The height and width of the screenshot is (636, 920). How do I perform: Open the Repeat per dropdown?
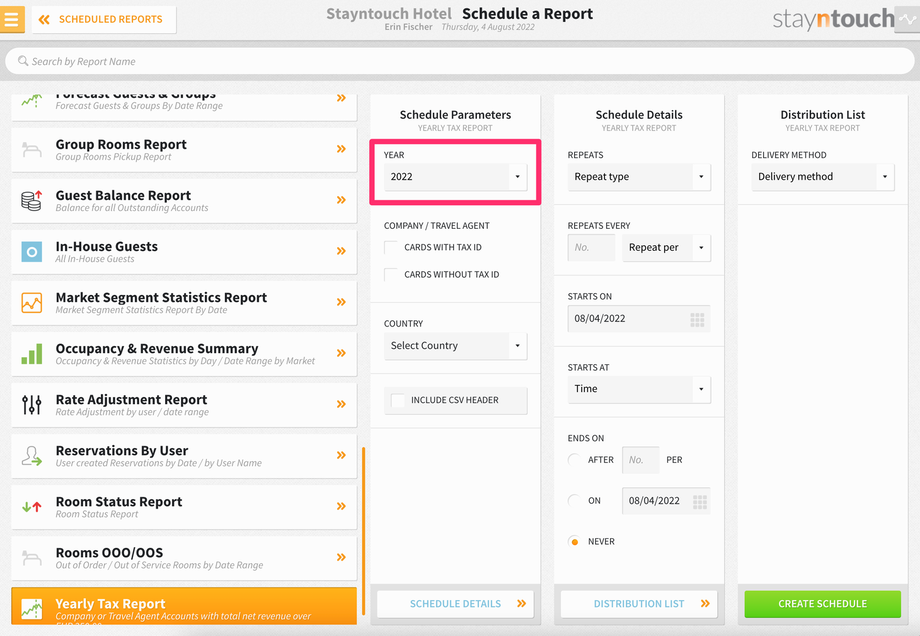[667, 248]
